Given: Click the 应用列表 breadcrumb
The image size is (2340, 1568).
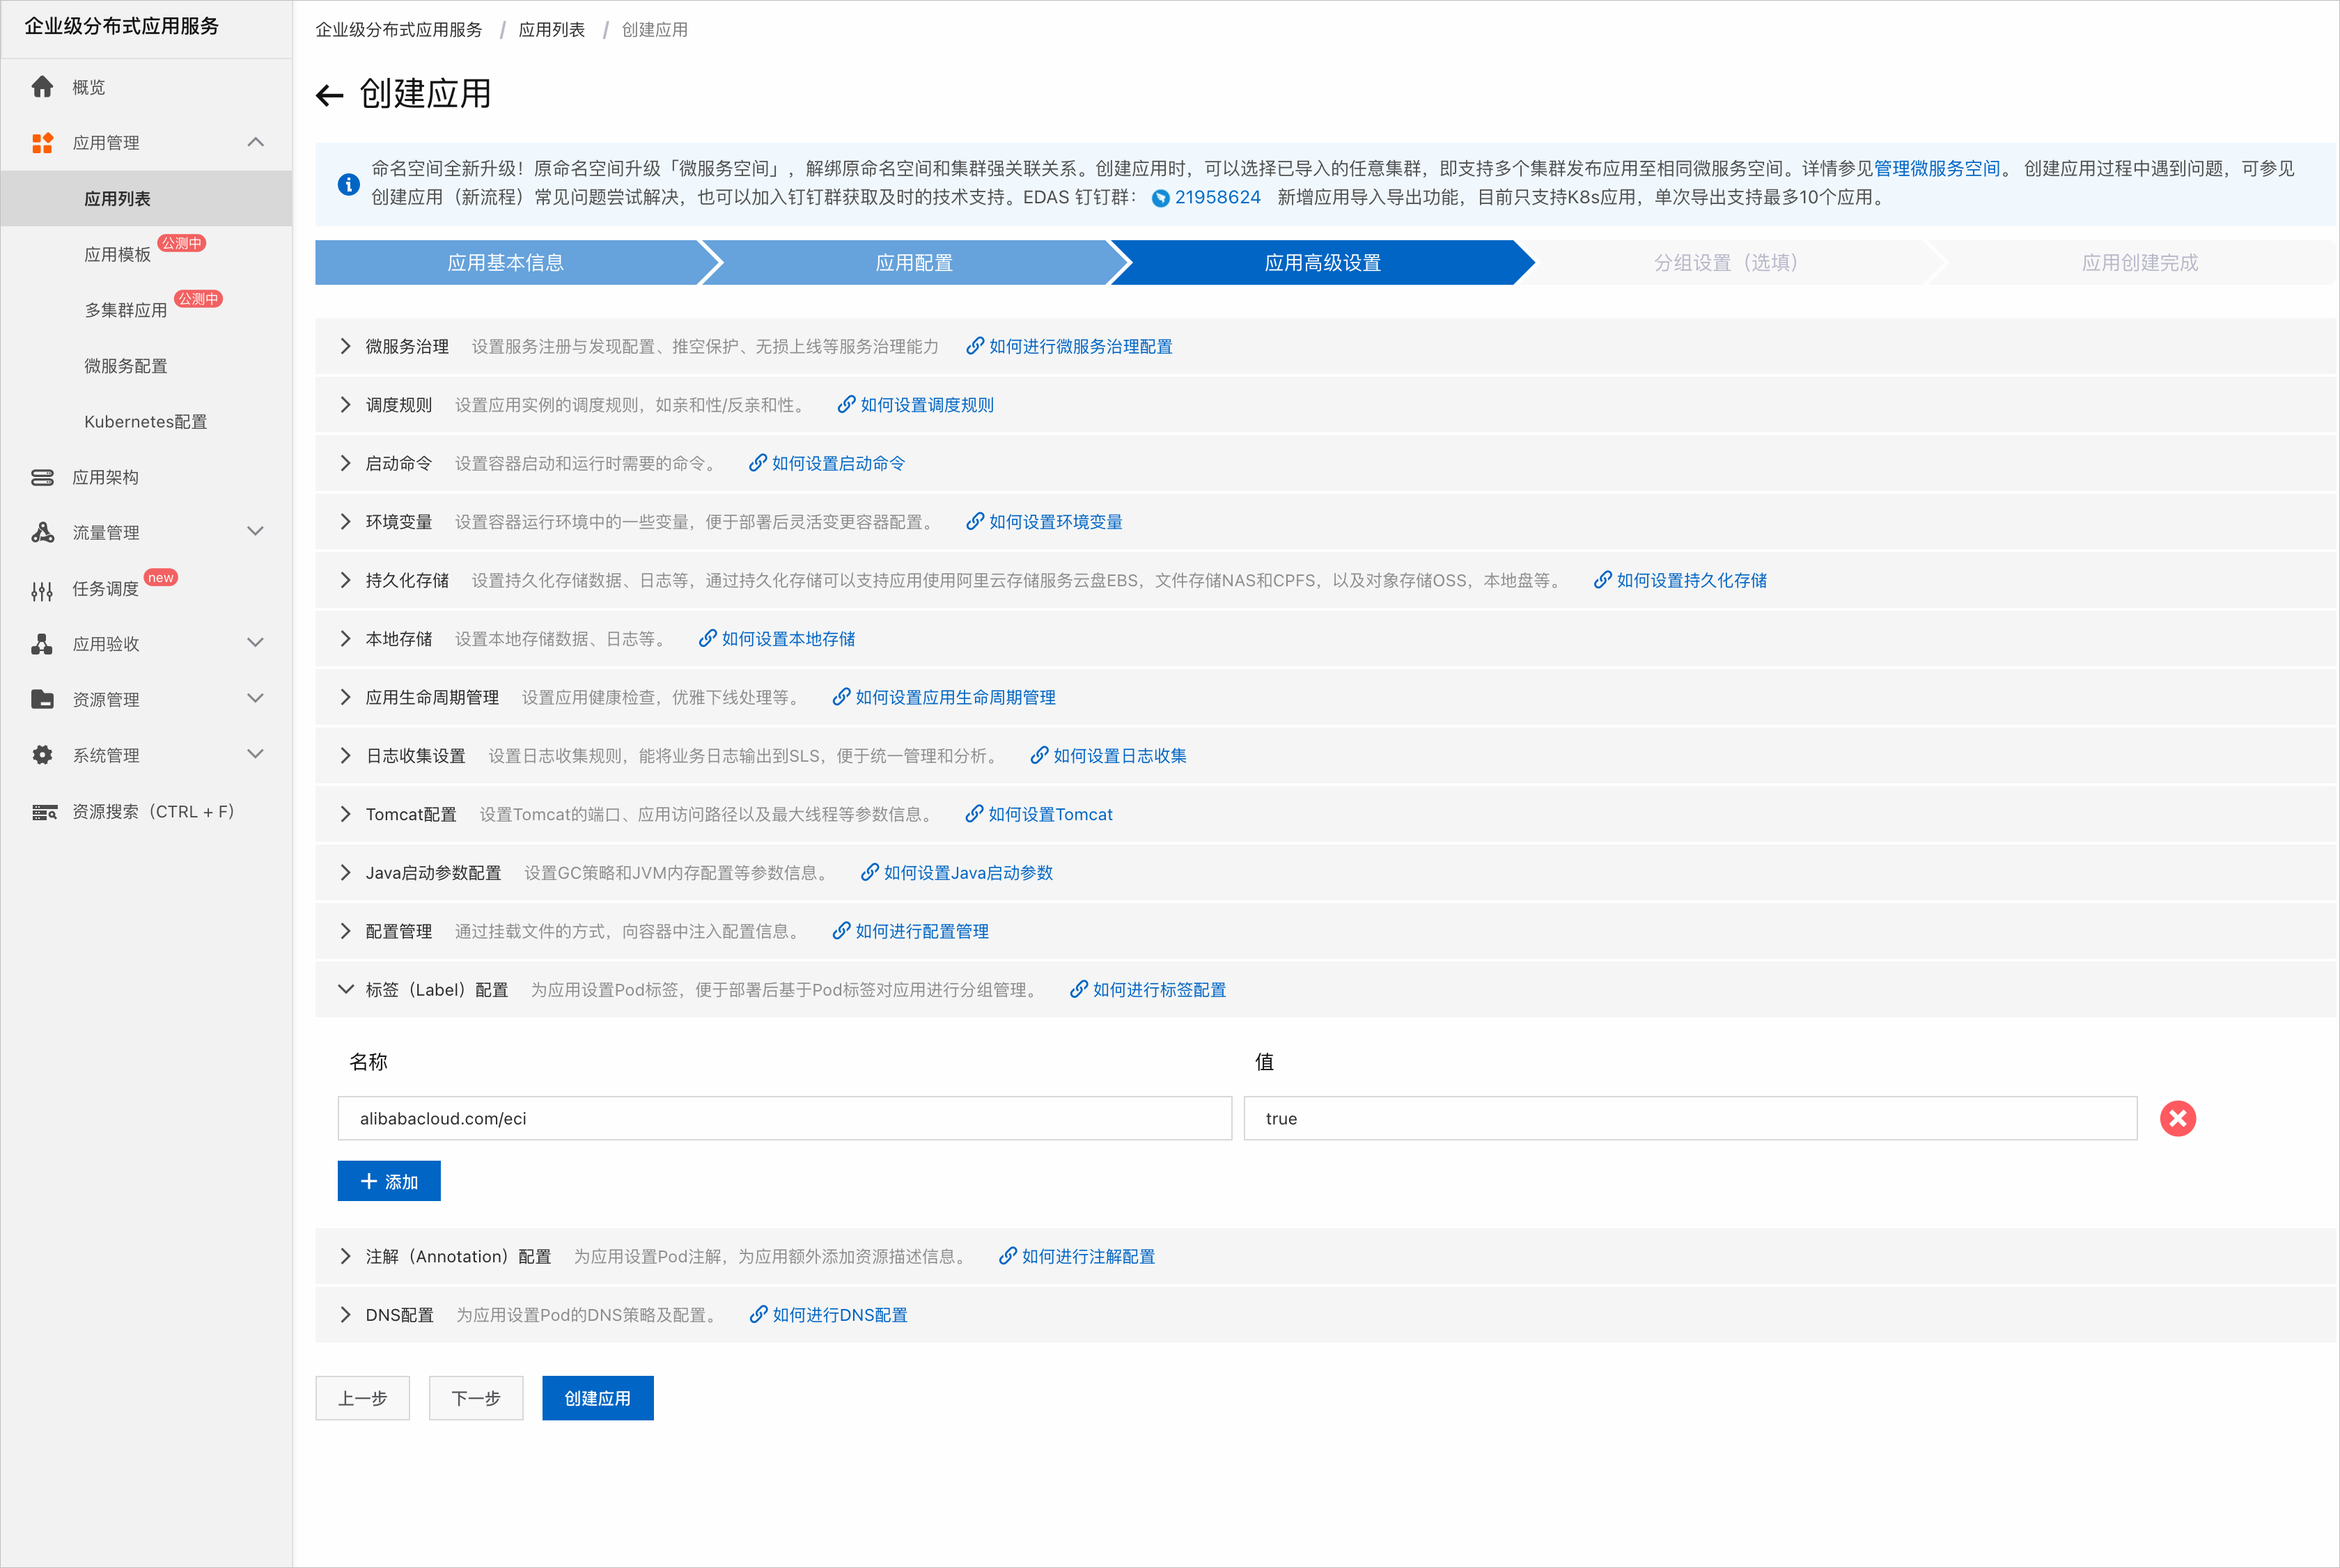Looking at the screenshot, I should tap(552, 30).
